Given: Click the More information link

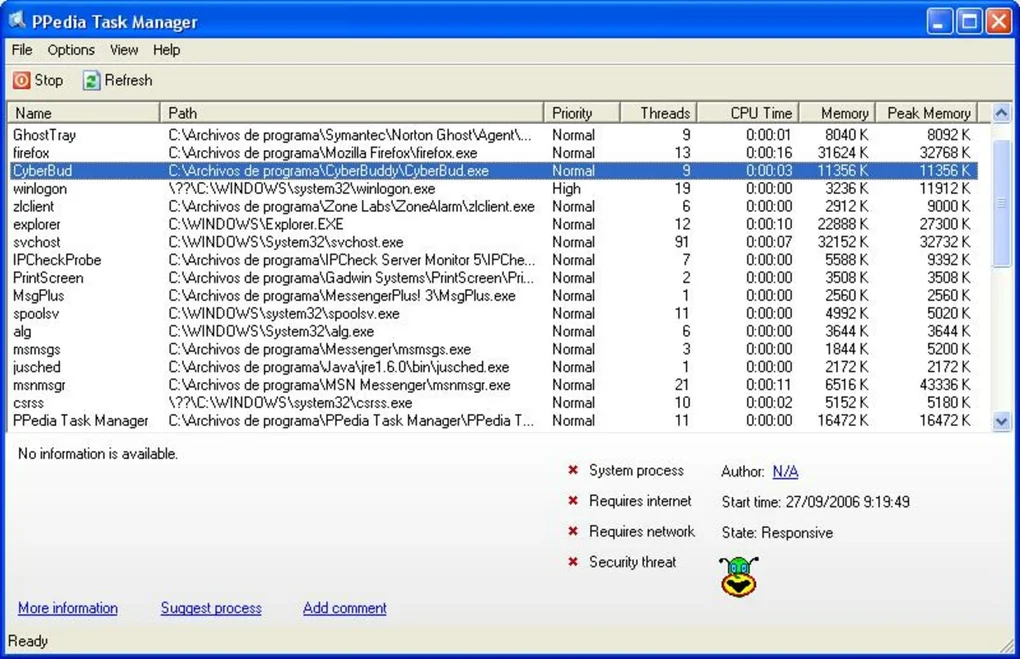Looking at the screenshot, I should (67, 608).
